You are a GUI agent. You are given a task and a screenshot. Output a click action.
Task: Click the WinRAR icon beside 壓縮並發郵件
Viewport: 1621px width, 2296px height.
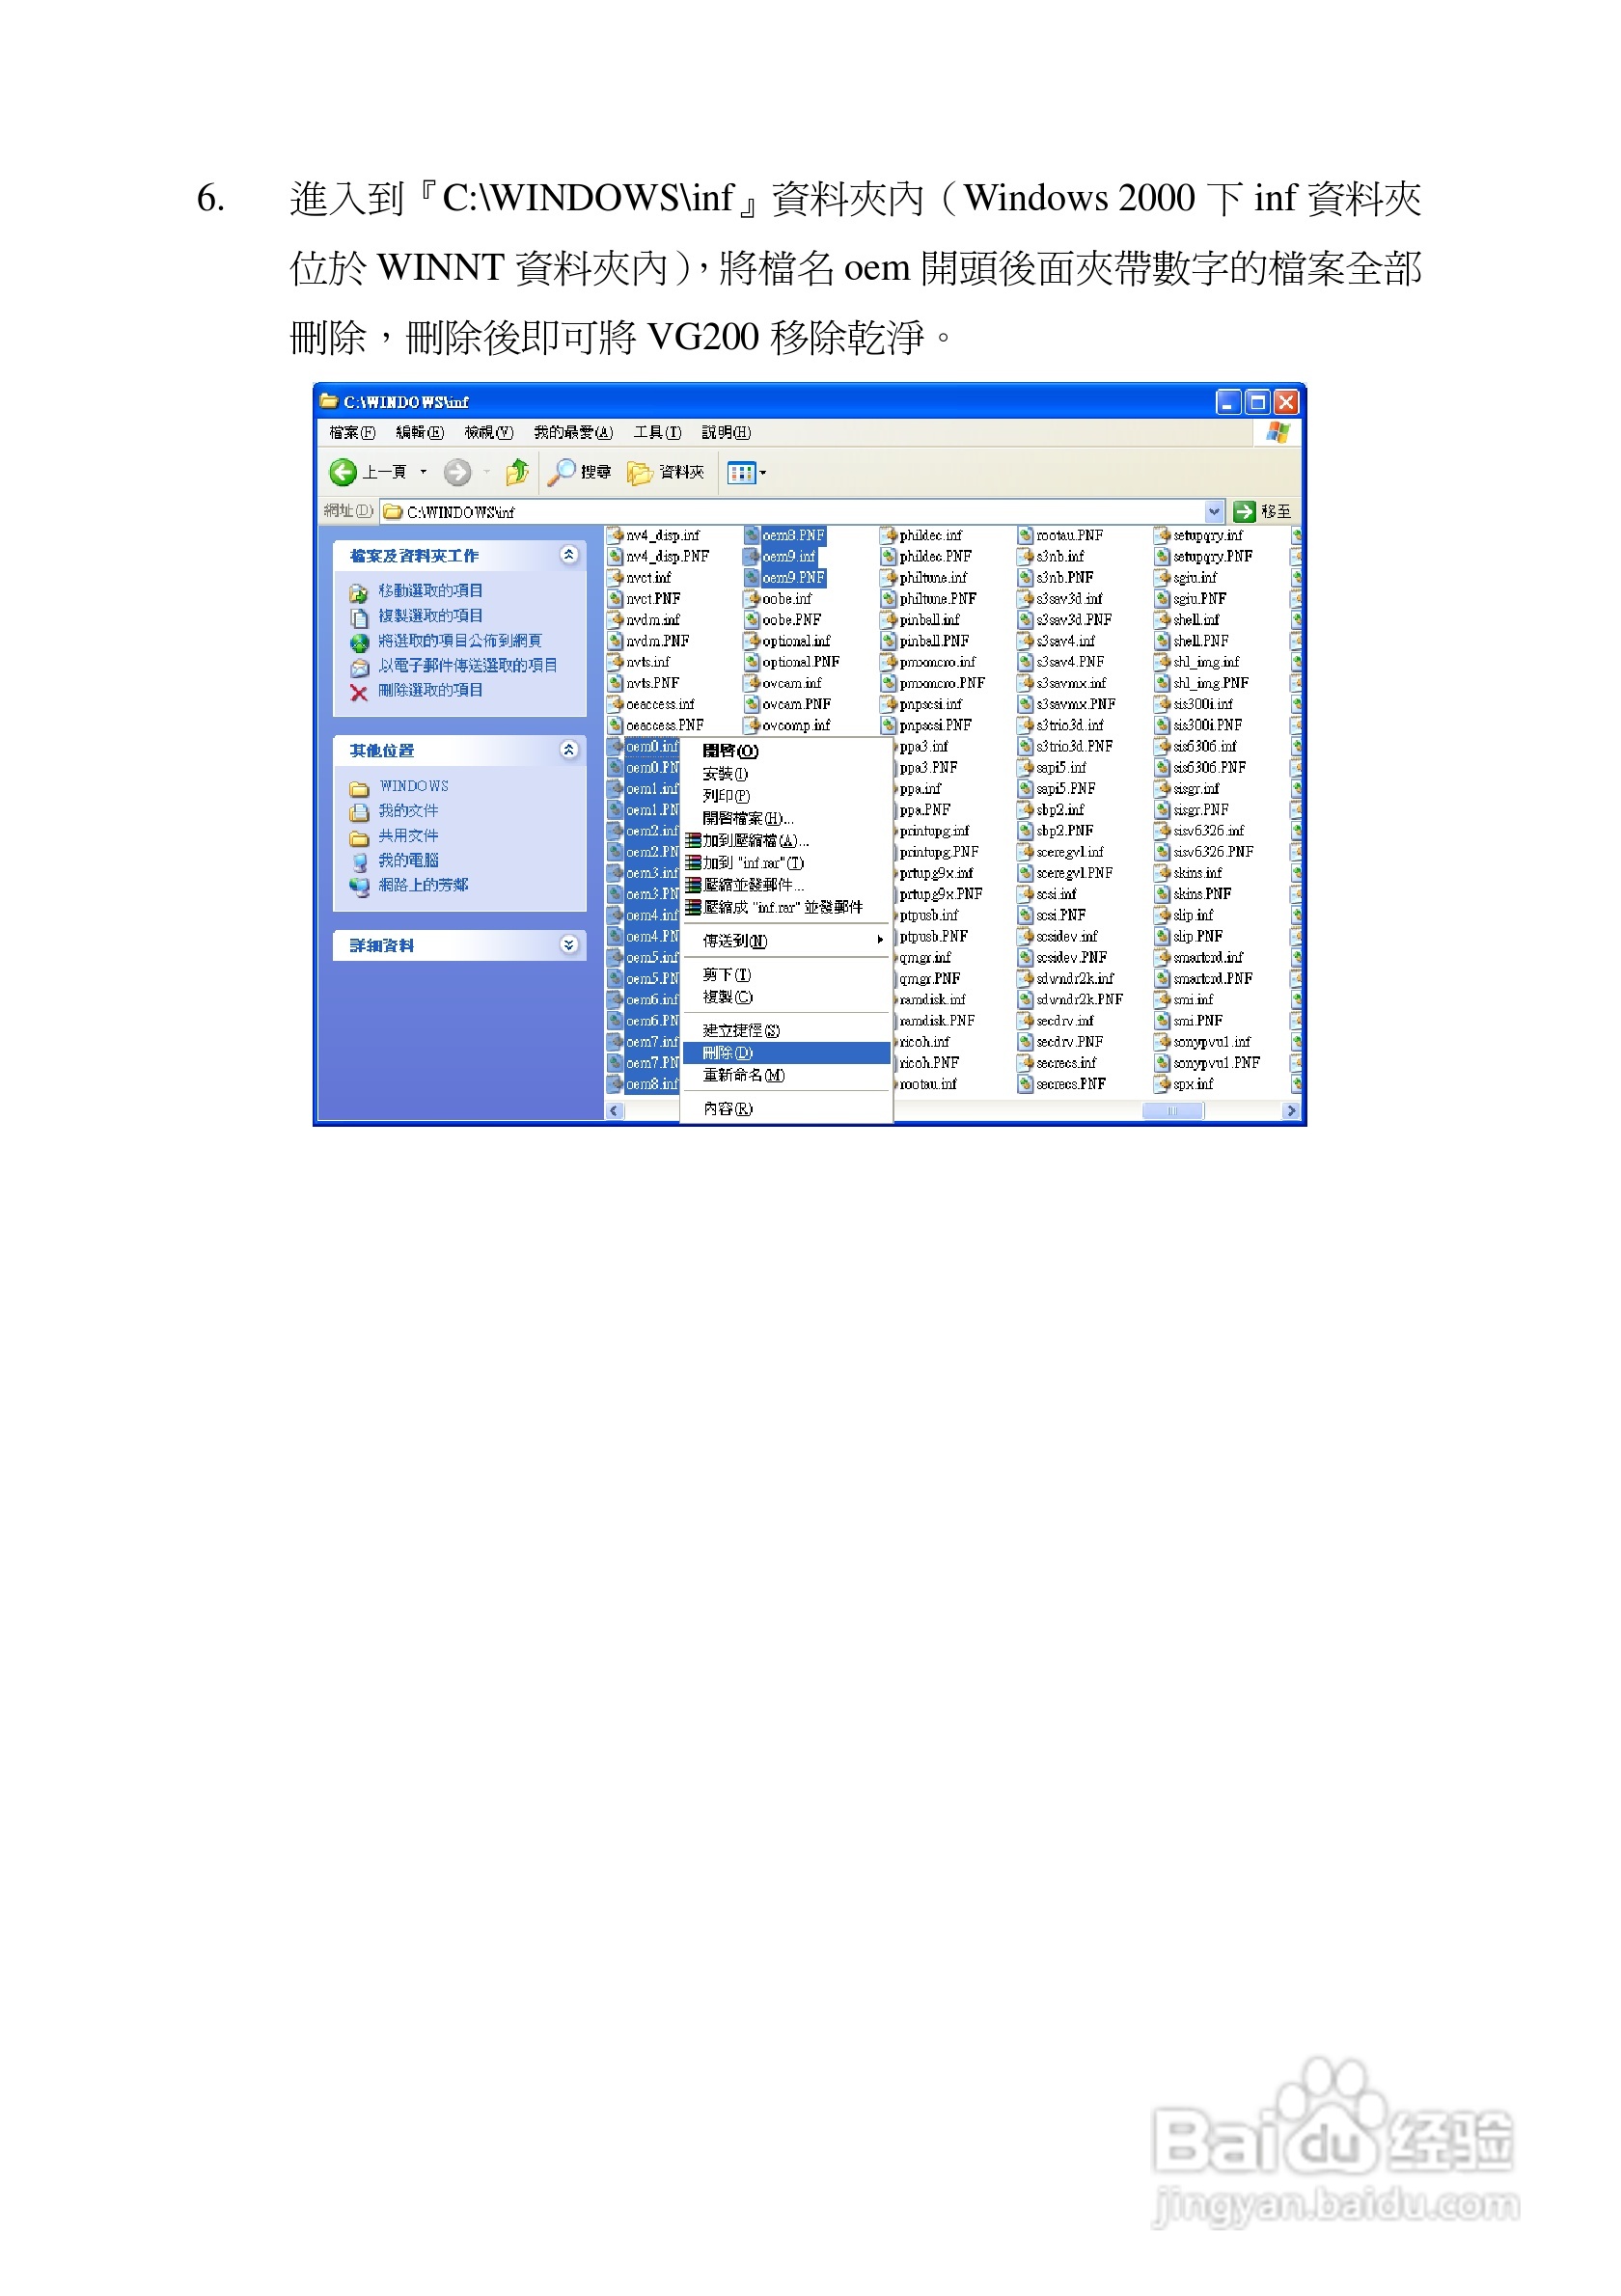(x=692, y=885)
